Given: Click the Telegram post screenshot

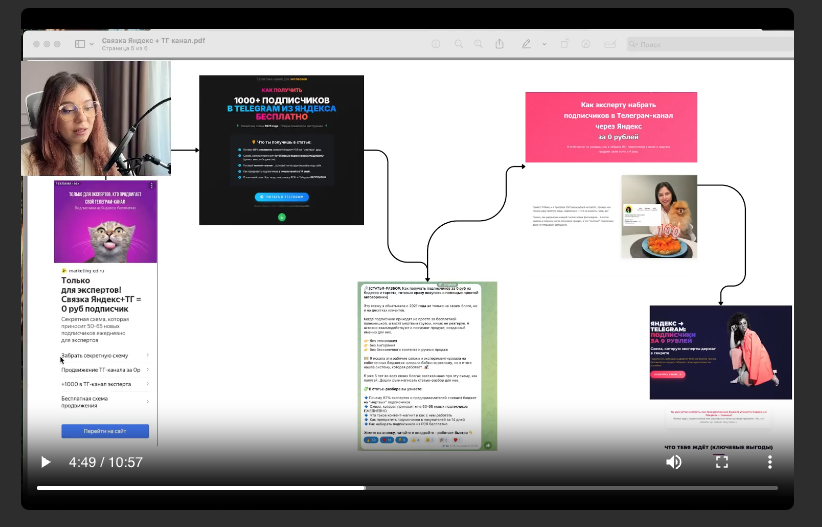Looking at the screenshot, I should (x=427, y=366).
